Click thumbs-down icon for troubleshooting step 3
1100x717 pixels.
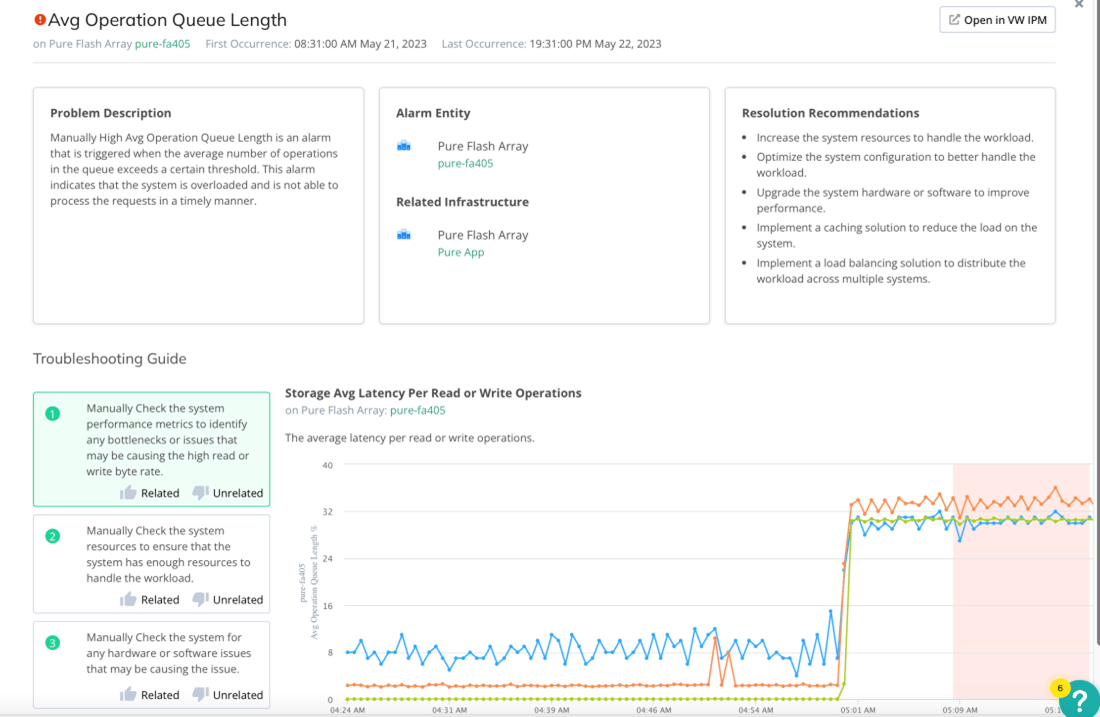coord(200,695)
